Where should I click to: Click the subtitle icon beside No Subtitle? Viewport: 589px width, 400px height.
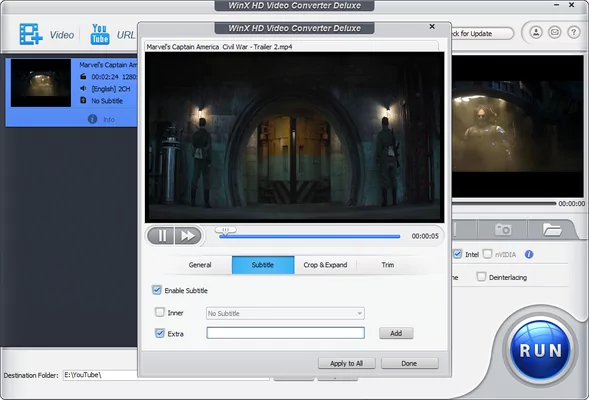[x=83, y=100]
